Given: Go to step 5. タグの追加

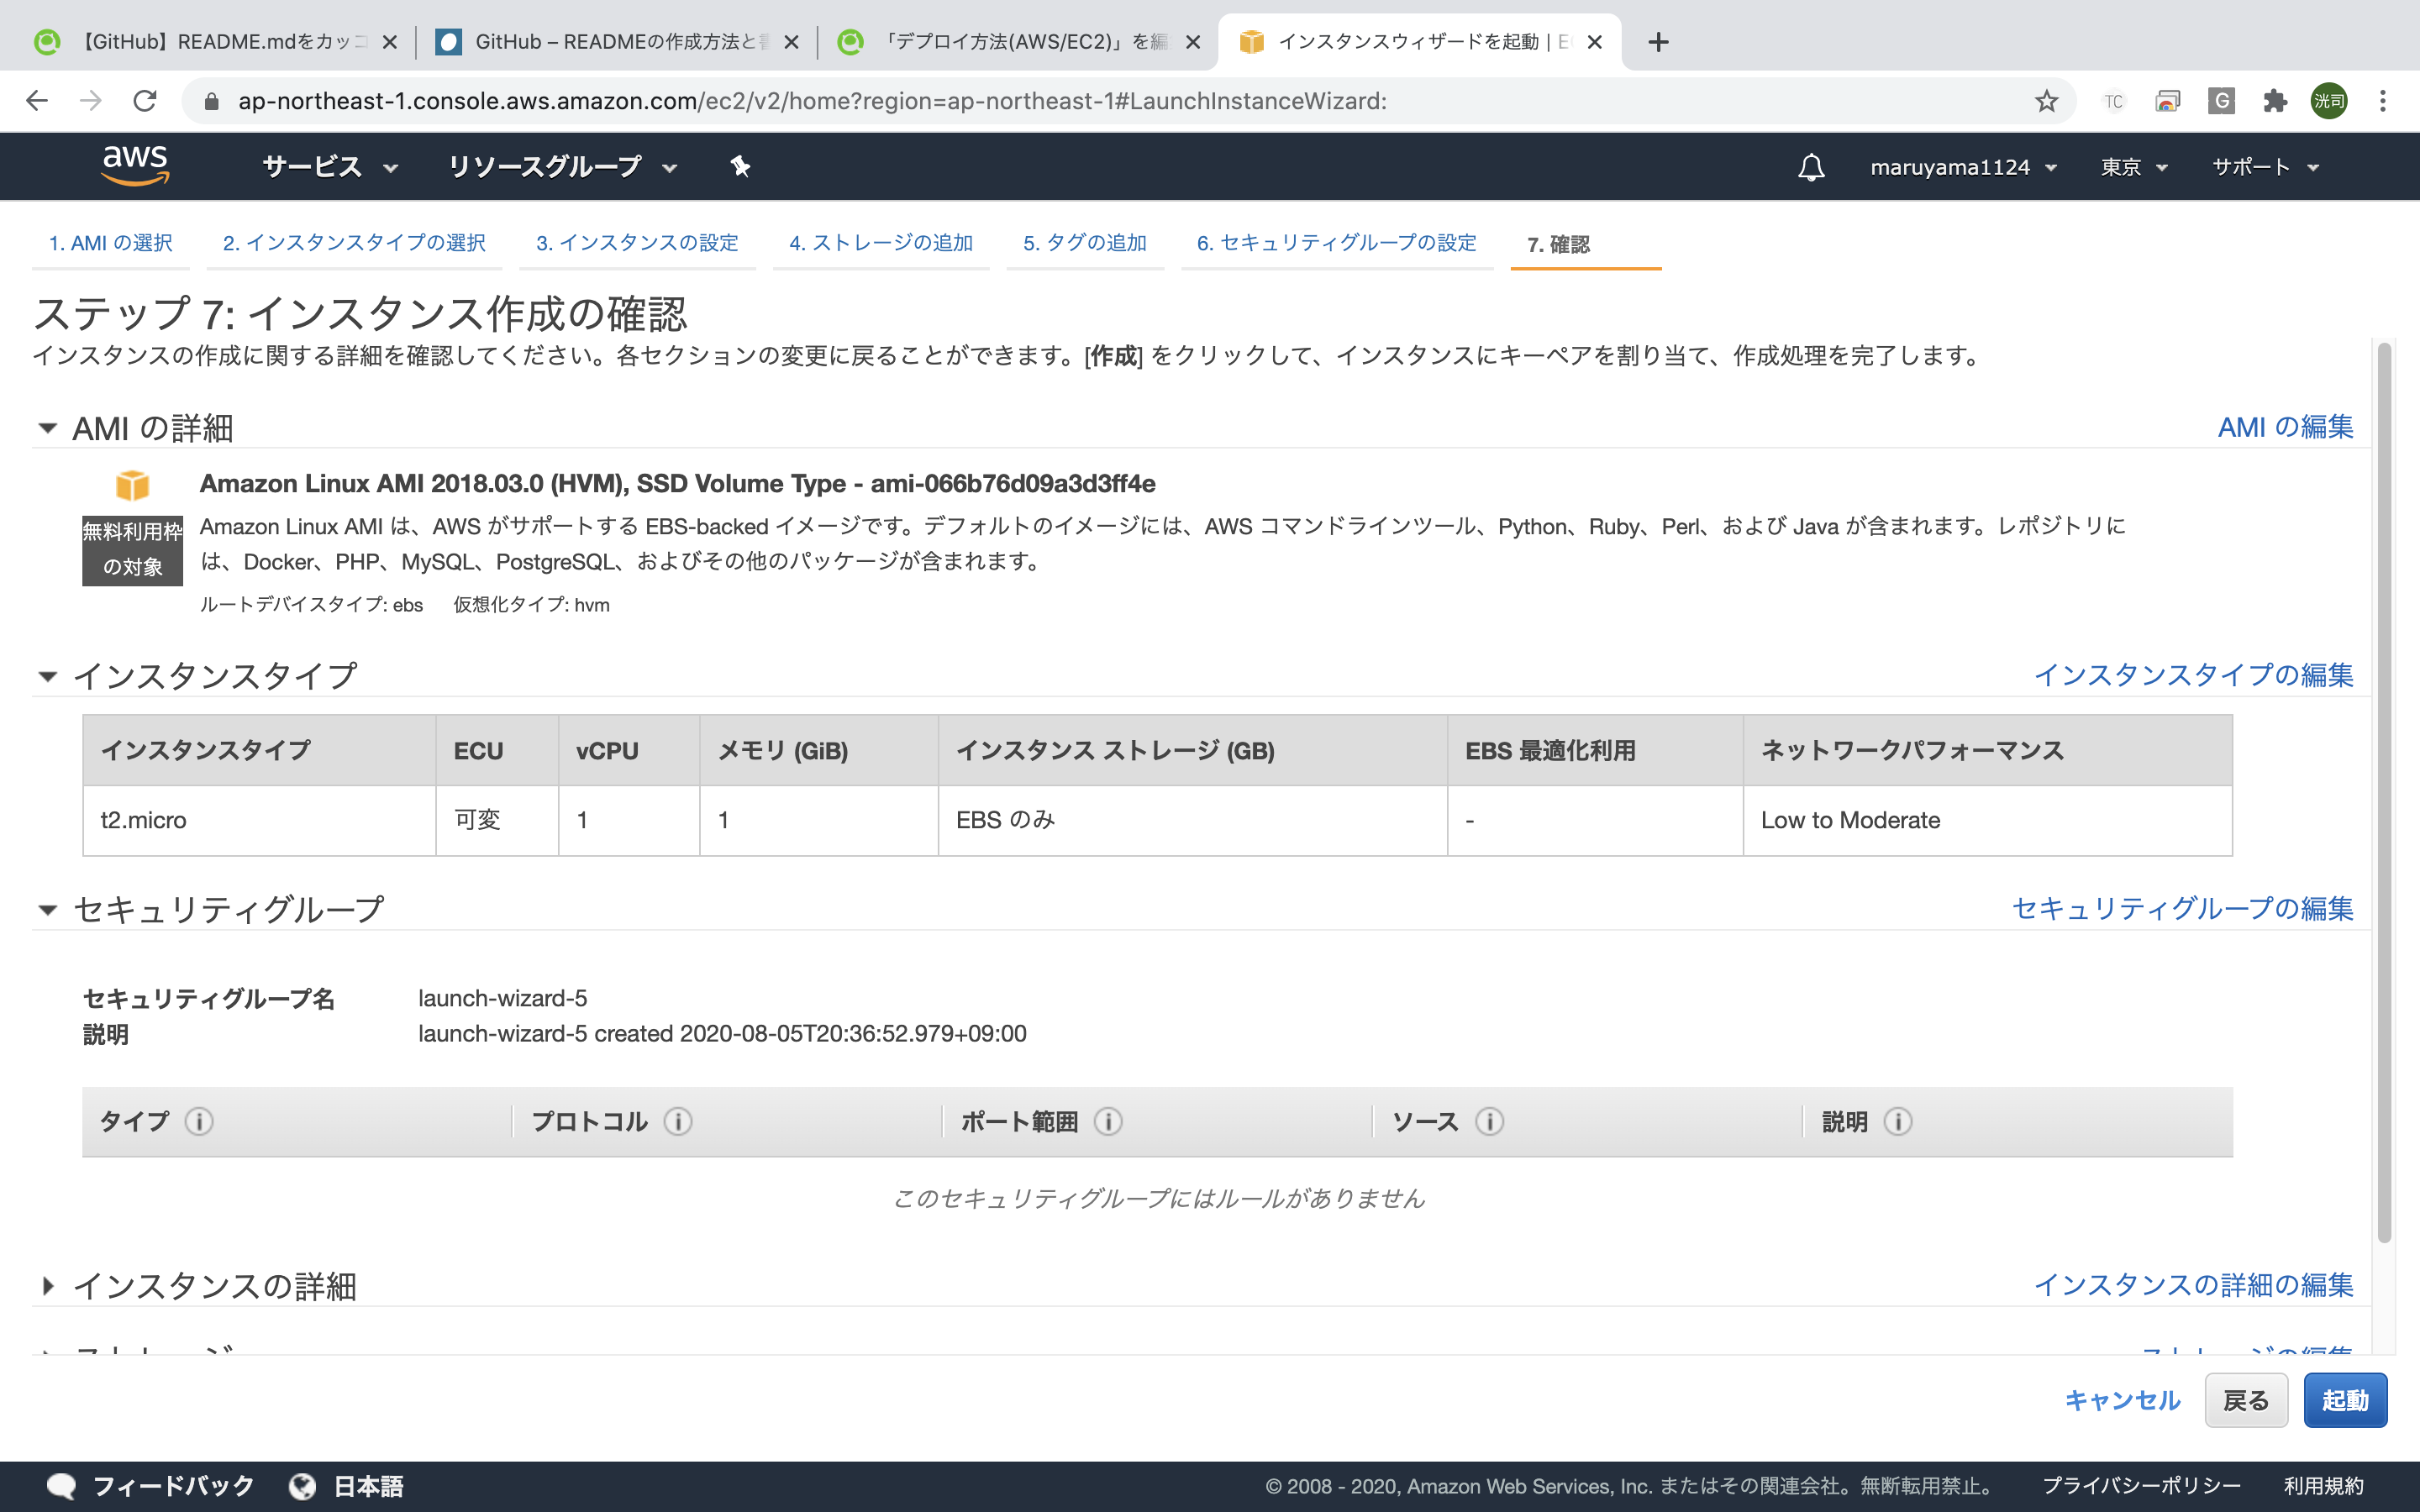Looking at the screenshot, I should (x=1085, y=243).
